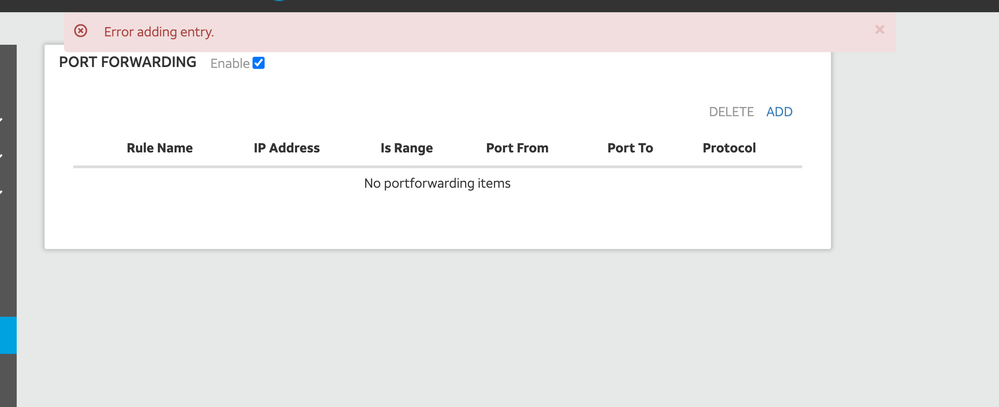Click the No portforwarding items row
Screen dimensions: 999x407
437,183
